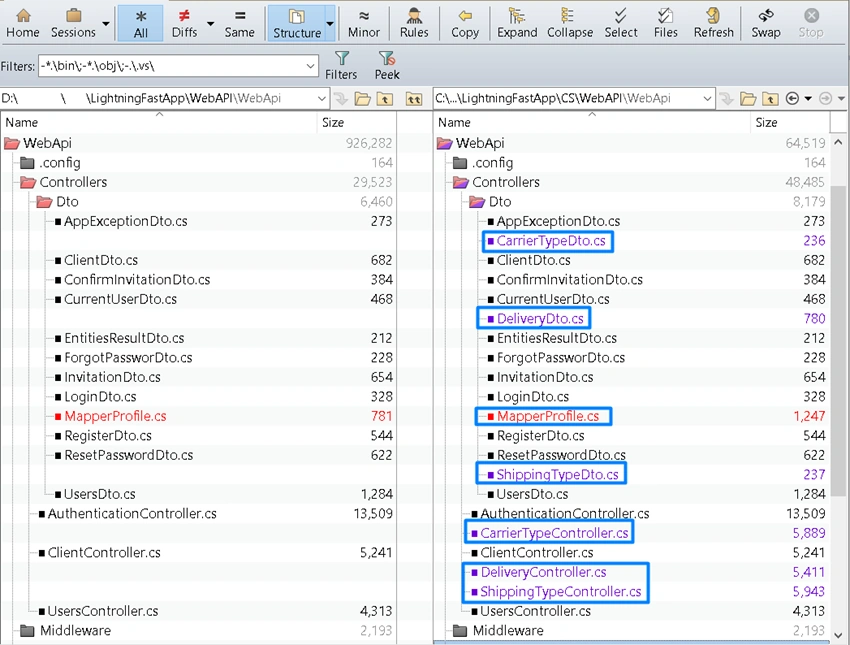
Task: Open the Filters combo box dropdown
Action: [x=310, y=66]
